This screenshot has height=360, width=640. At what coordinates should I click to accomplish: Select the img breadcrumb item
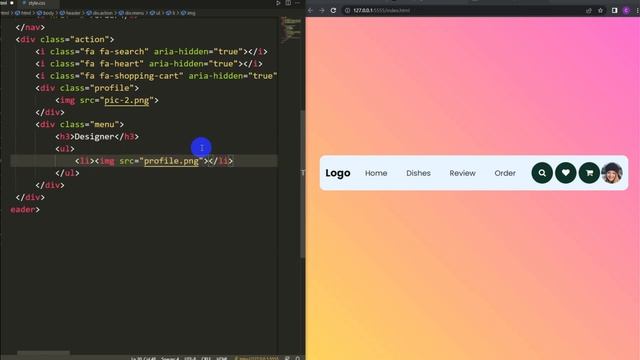(x=188, y=13)
